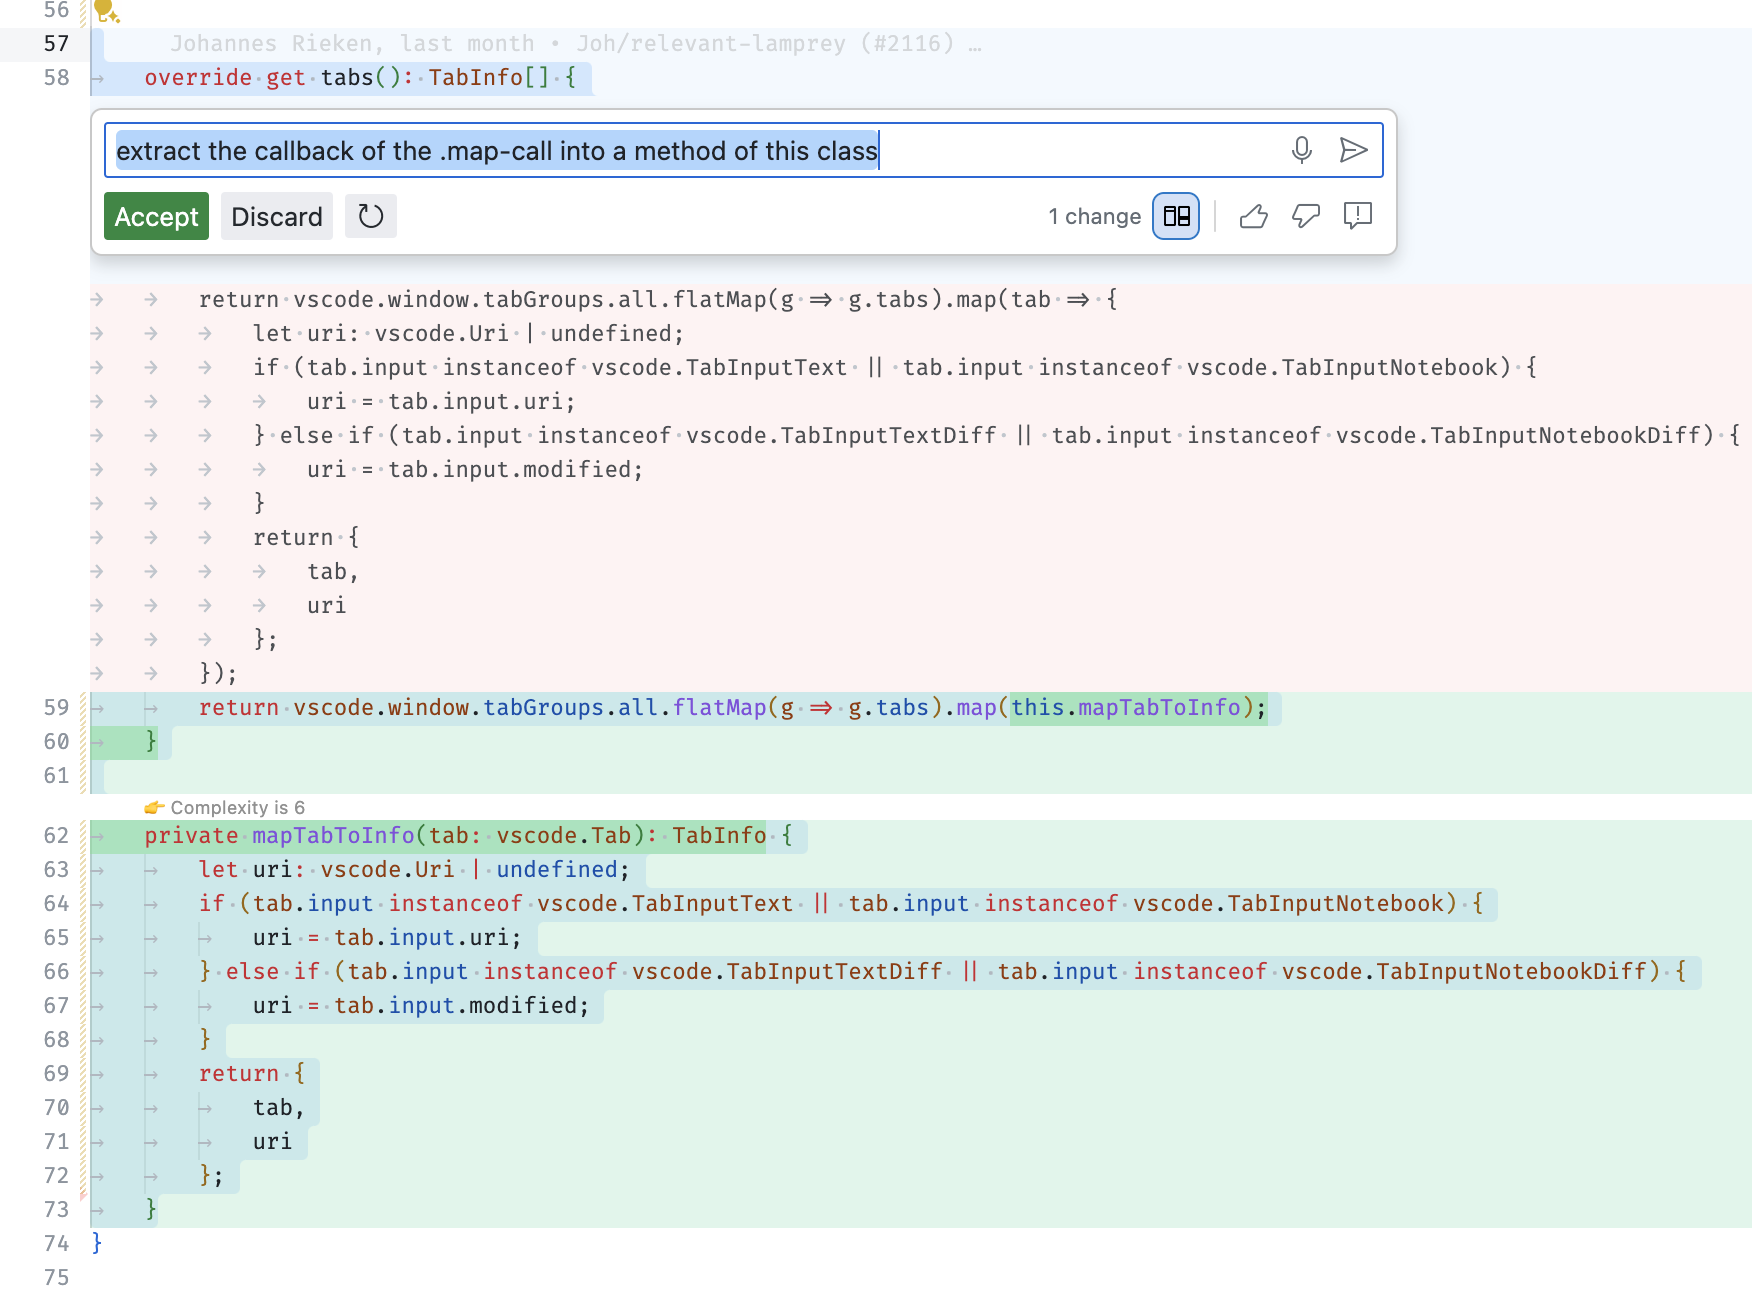
Task: Rerun the inline chat request
Action: (370, 216)
